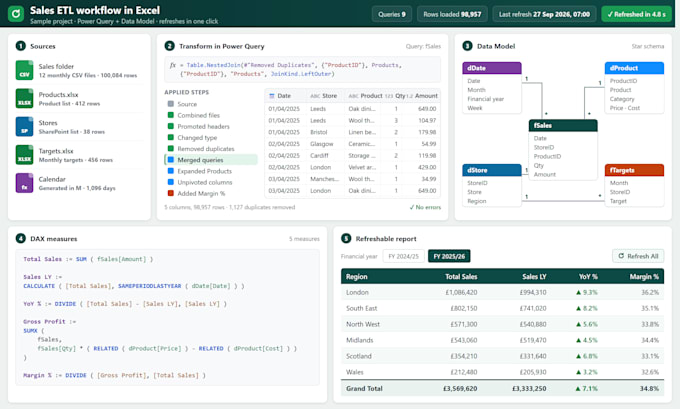Select the Removed duplicates step

click(x=211, y=149)
